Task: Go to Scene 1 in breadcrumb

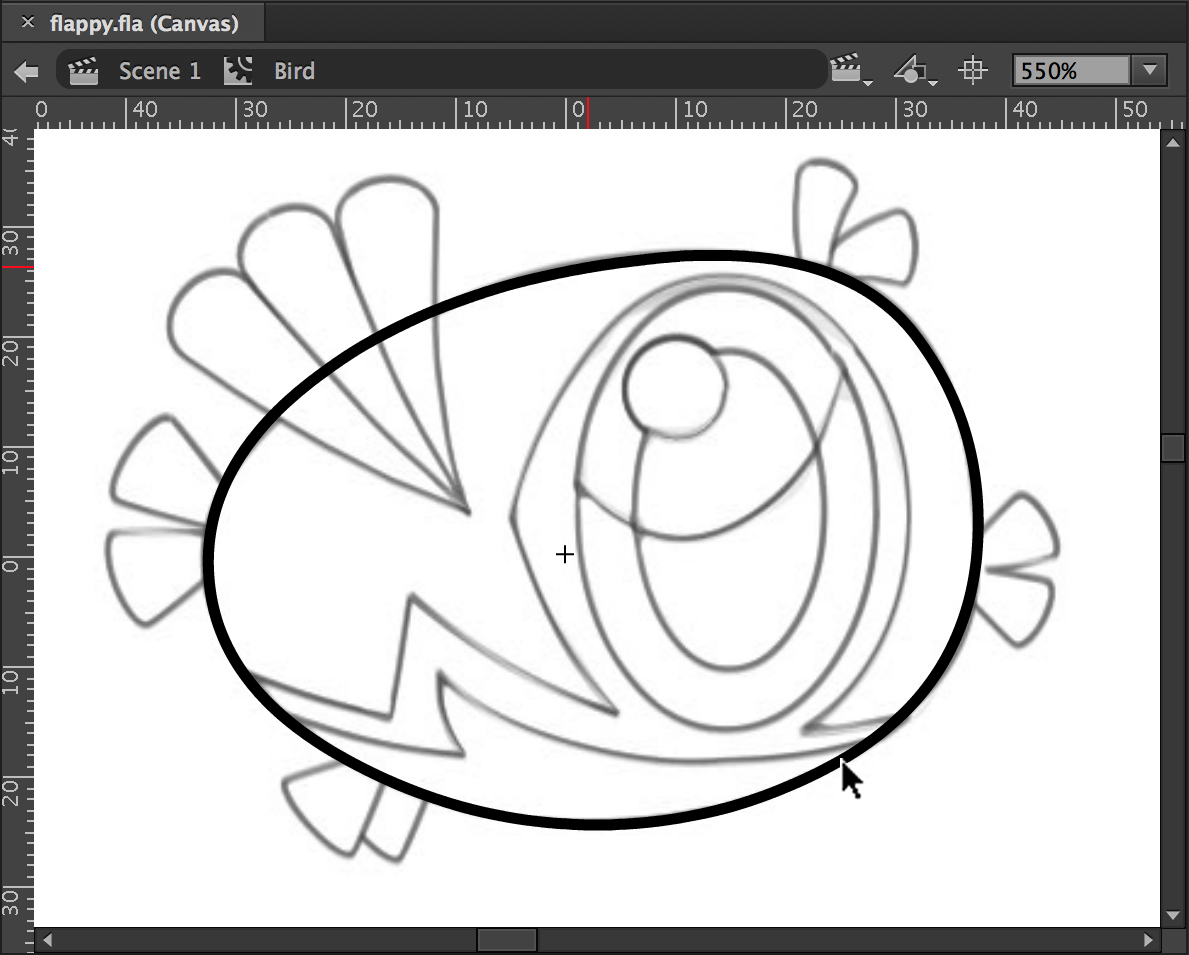Action: [x=159, y=71]
